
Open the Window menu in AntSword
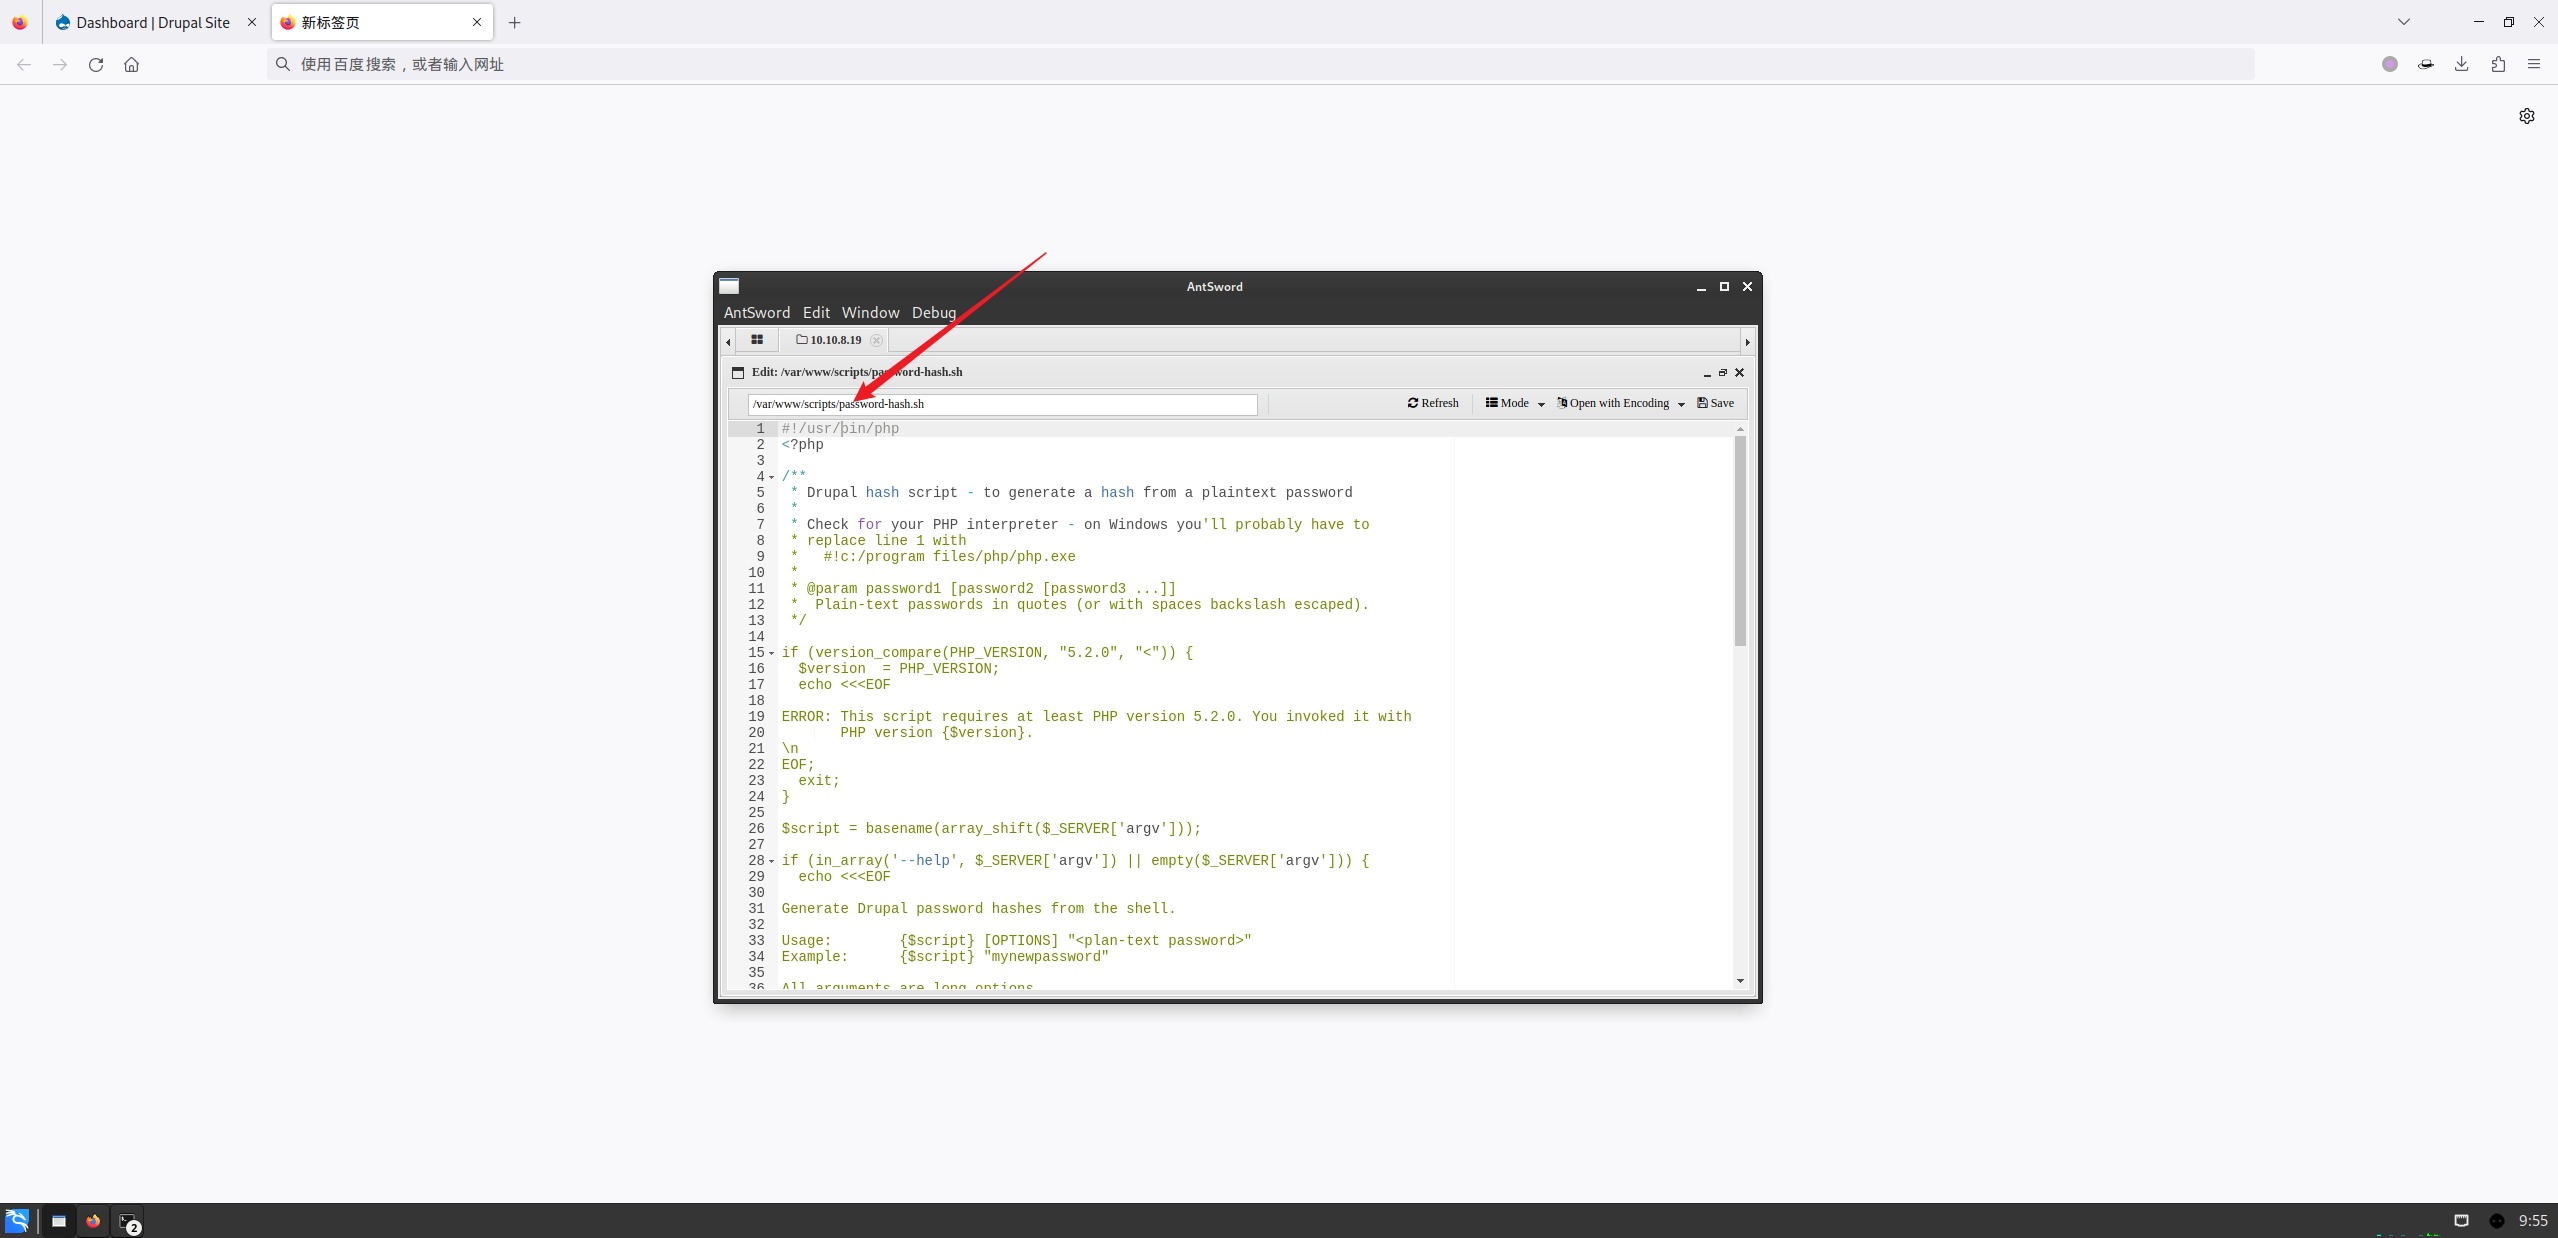tap(870, 312)
